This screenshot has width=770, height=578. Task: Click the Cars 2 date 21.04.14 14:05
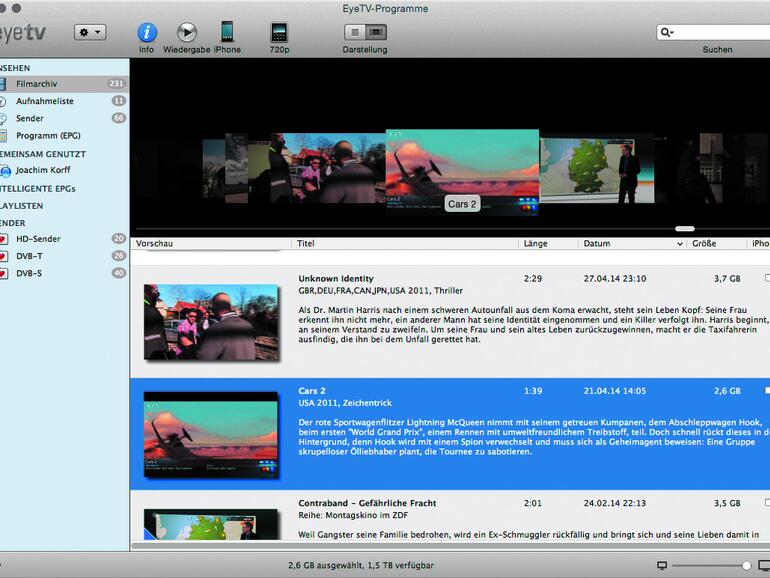coord(615,391)
